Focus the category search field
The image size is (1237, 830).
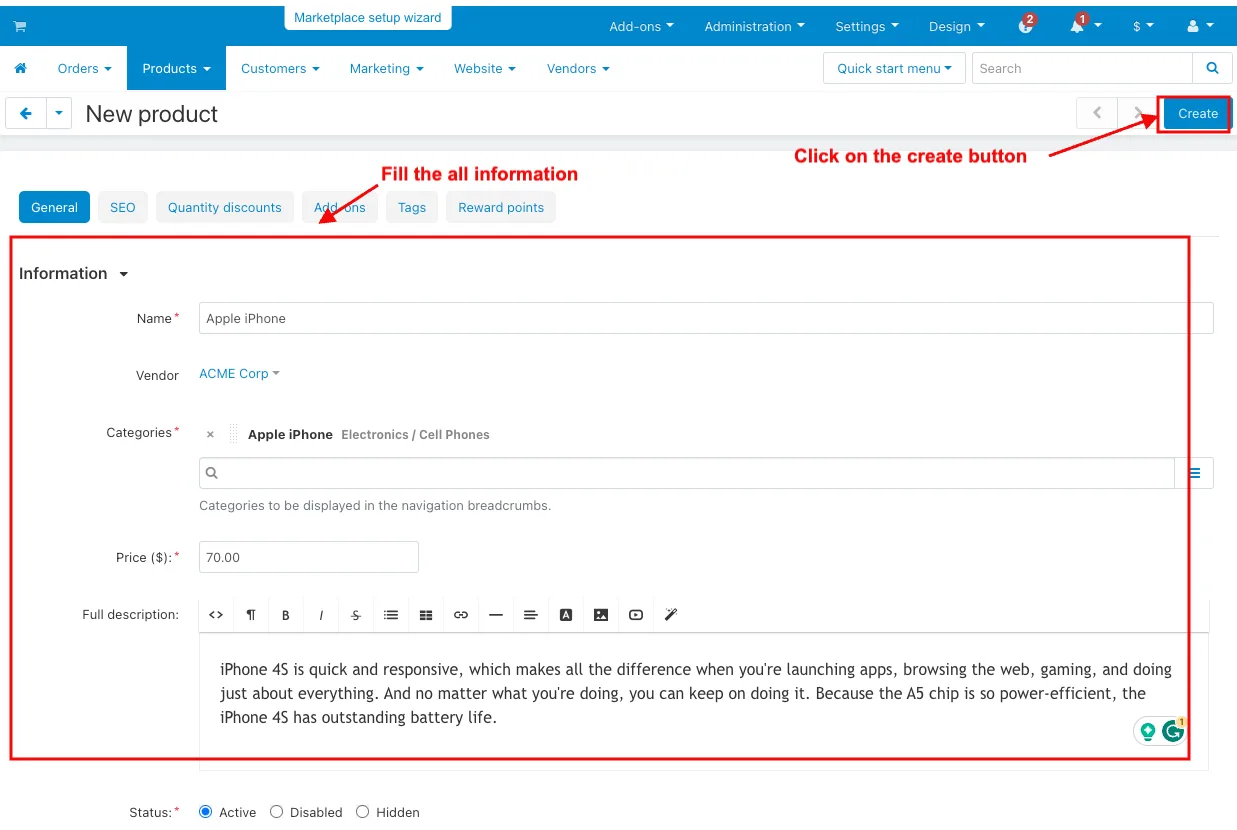tap(687, 473)
